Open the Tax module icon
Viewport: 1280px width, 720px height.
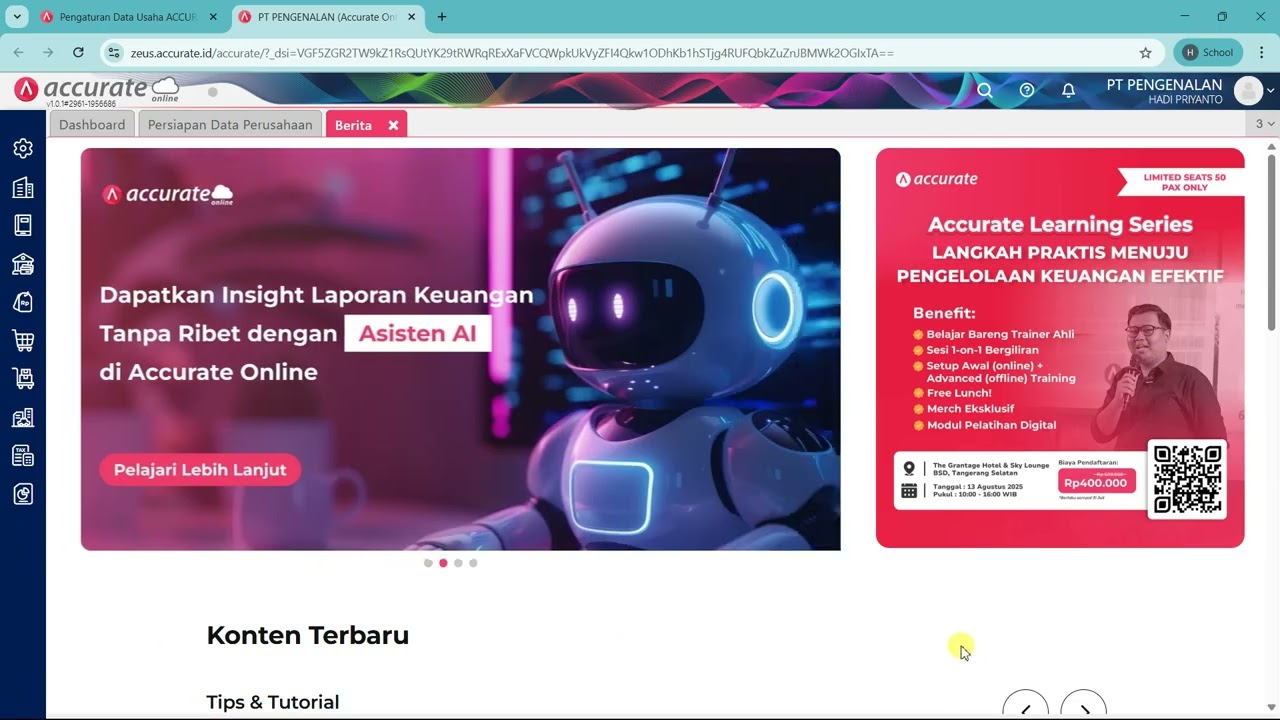pyautogui.click(x=23, y=456)
